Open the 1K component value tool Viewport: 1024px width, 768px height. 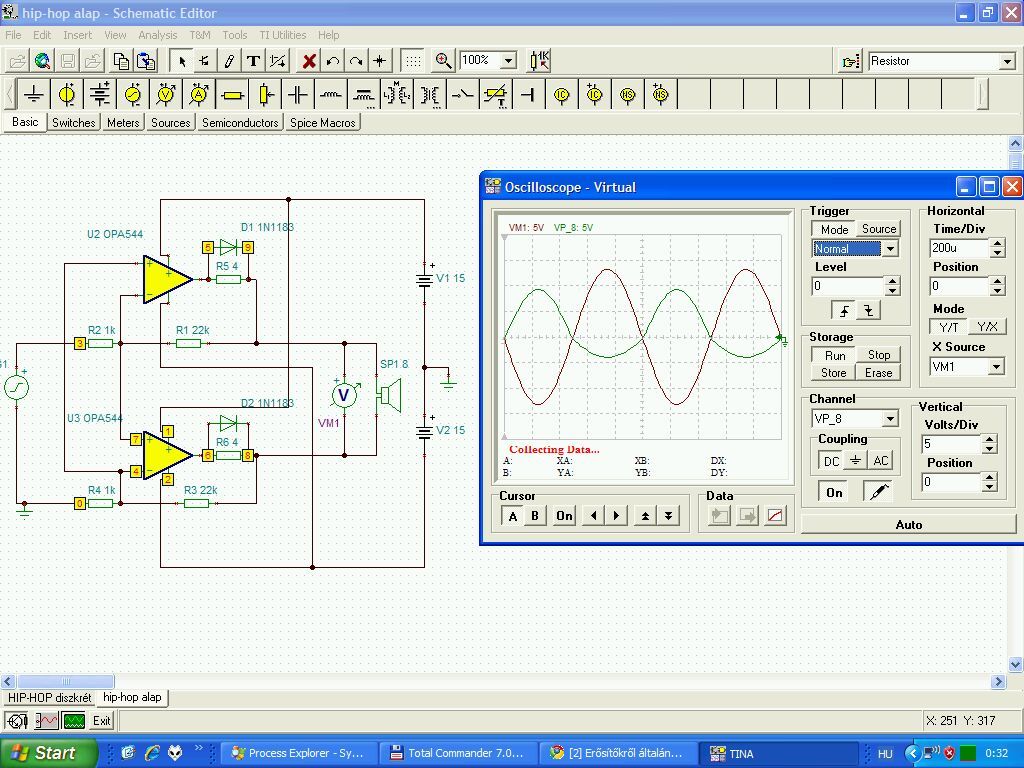pyautogui.click(x=540, y=61)
